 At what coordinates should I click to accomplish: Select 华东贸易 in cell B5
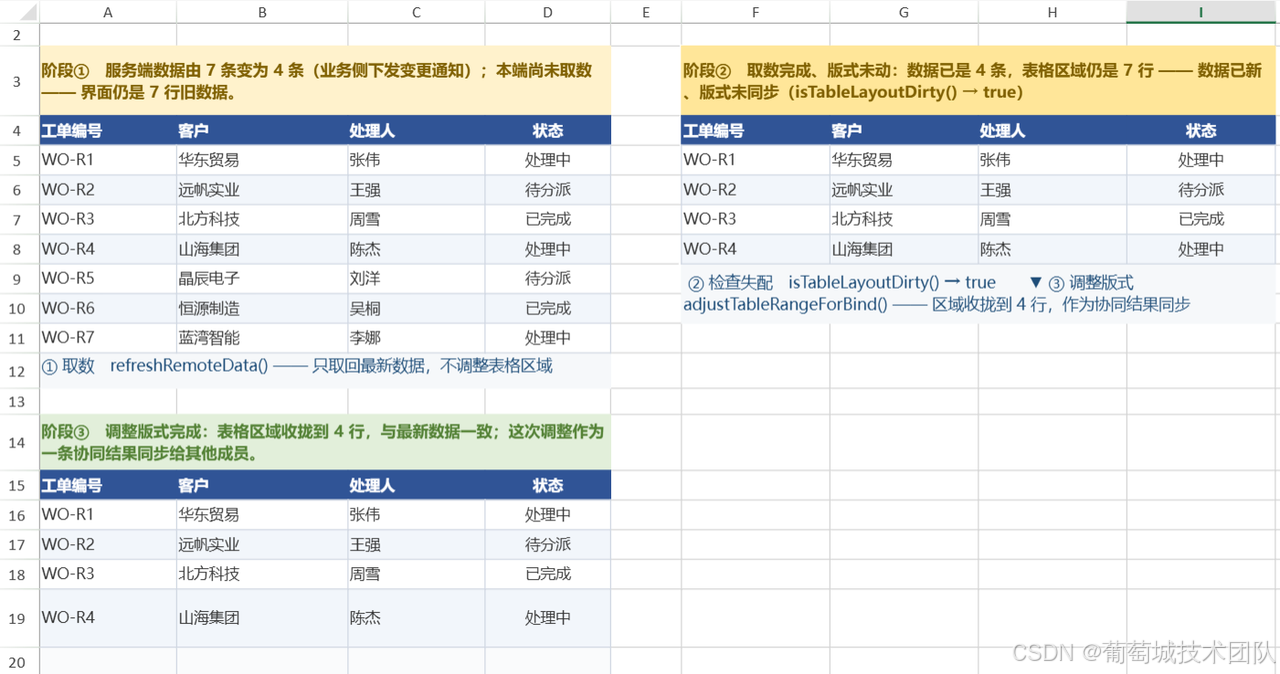[262, 160]
